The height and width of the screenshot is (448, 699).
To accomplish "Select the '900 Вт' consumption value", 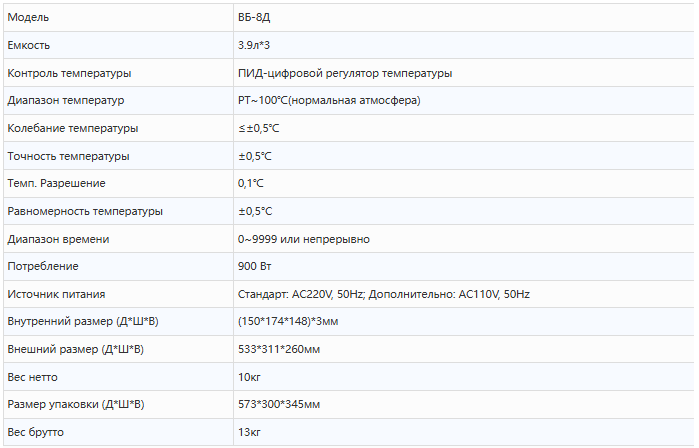I will click(x=255, y=266).
